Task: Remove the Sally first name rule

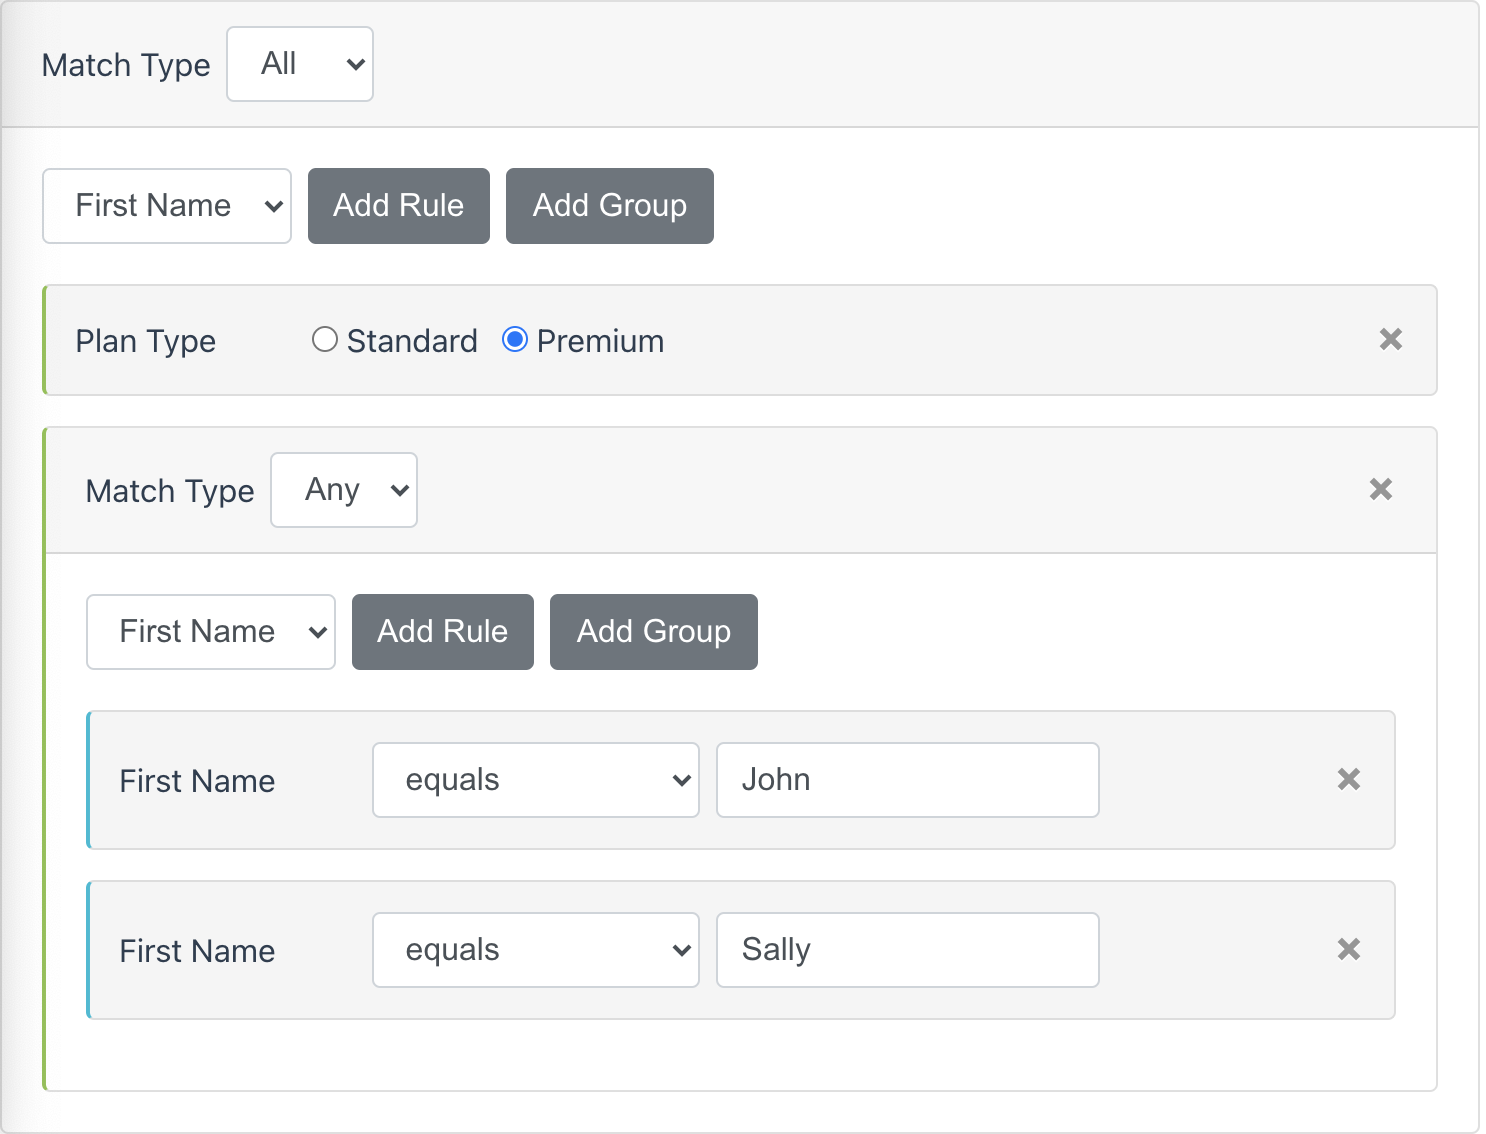Action: 1348,950
